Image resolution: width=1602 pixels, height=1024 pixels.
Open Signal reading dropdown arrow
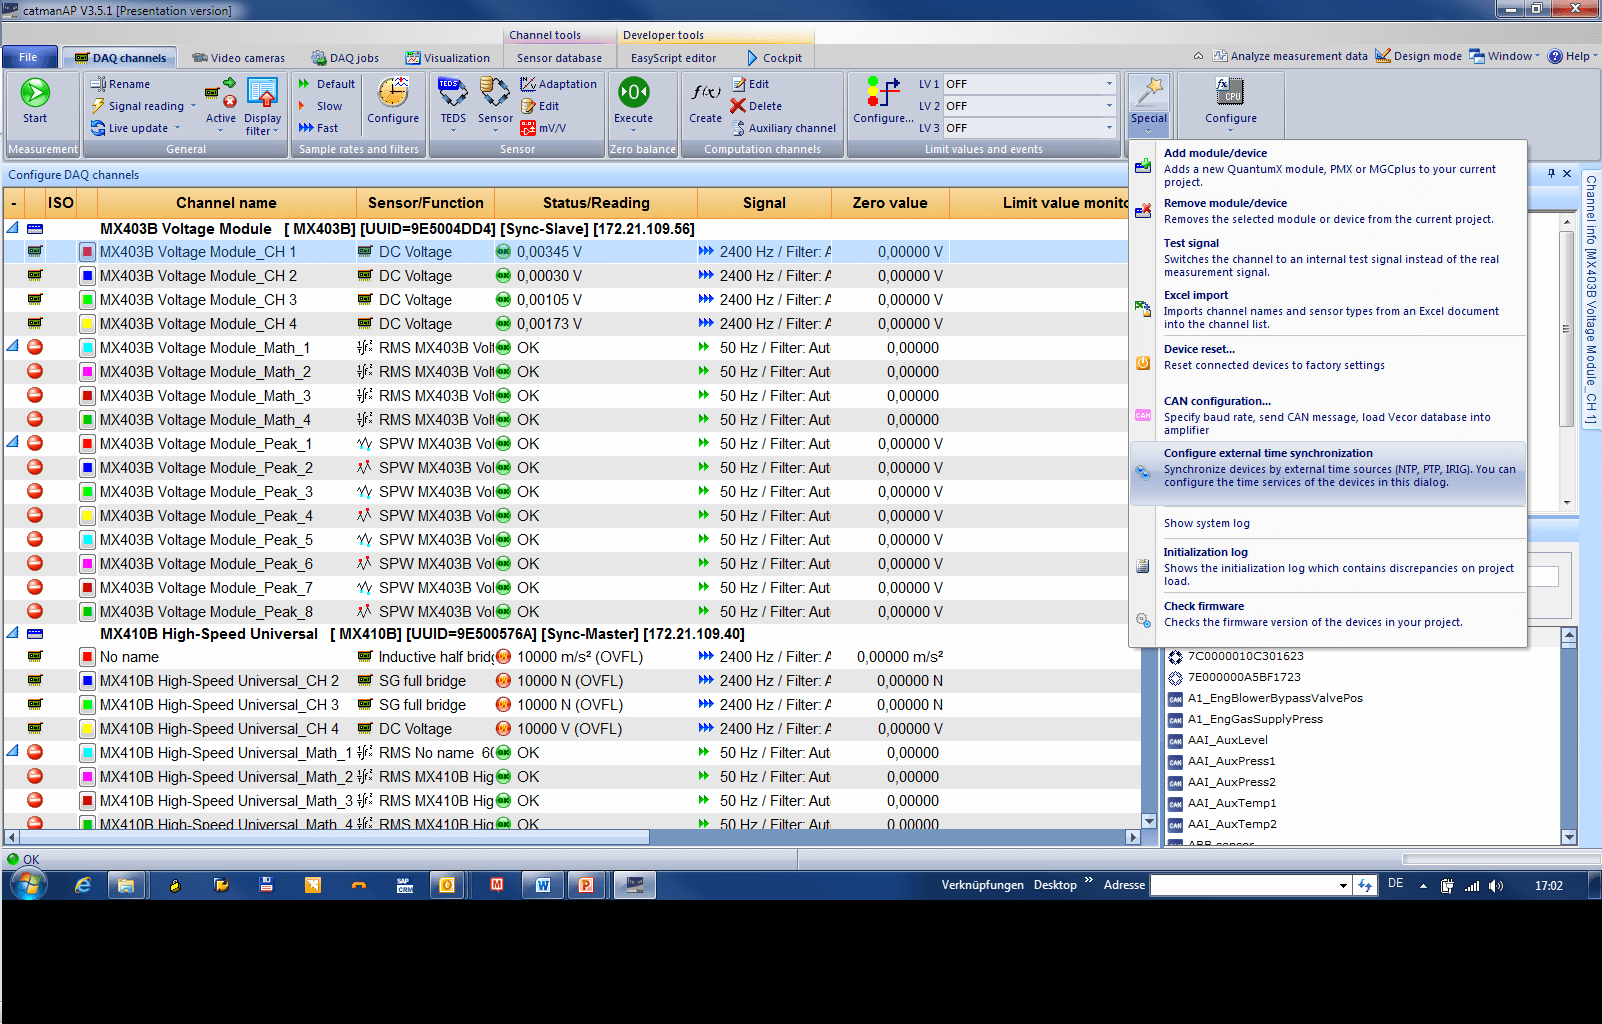click(x=193, y=106)
